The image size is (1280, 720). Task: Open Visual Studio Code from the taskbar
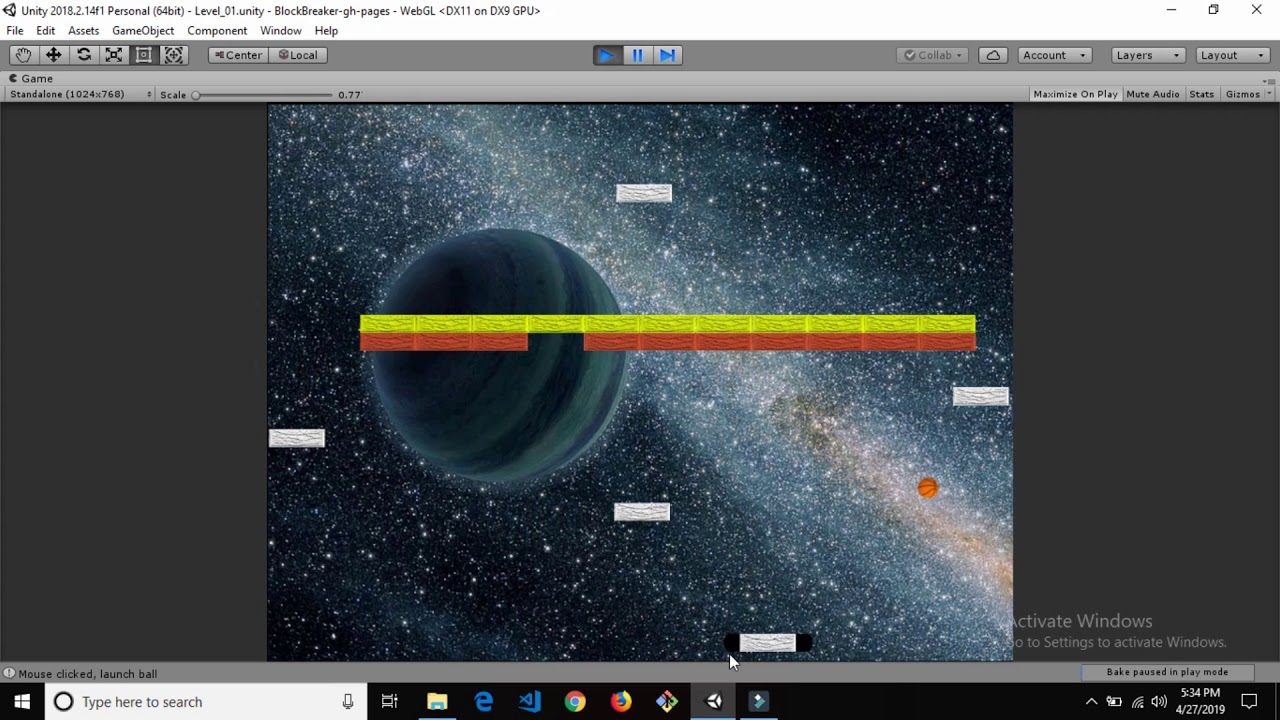[529, 702]
